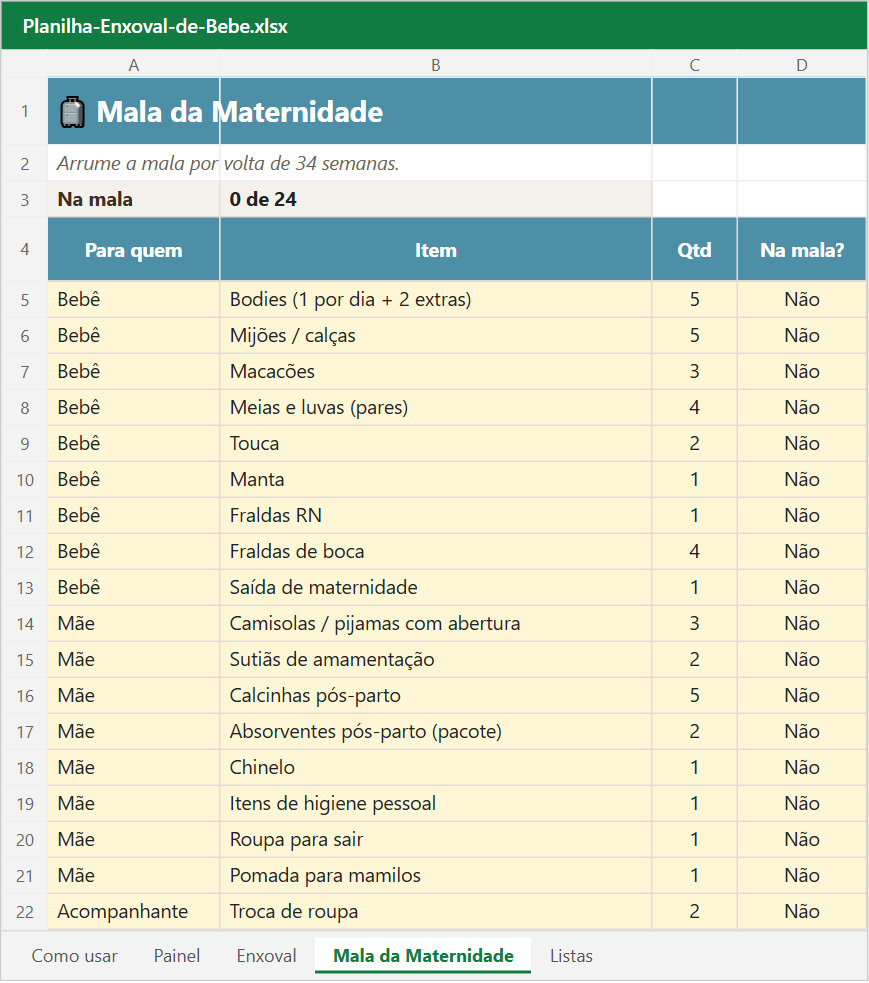Click the quantity cell for Fraldas de boca

point(695,552)
